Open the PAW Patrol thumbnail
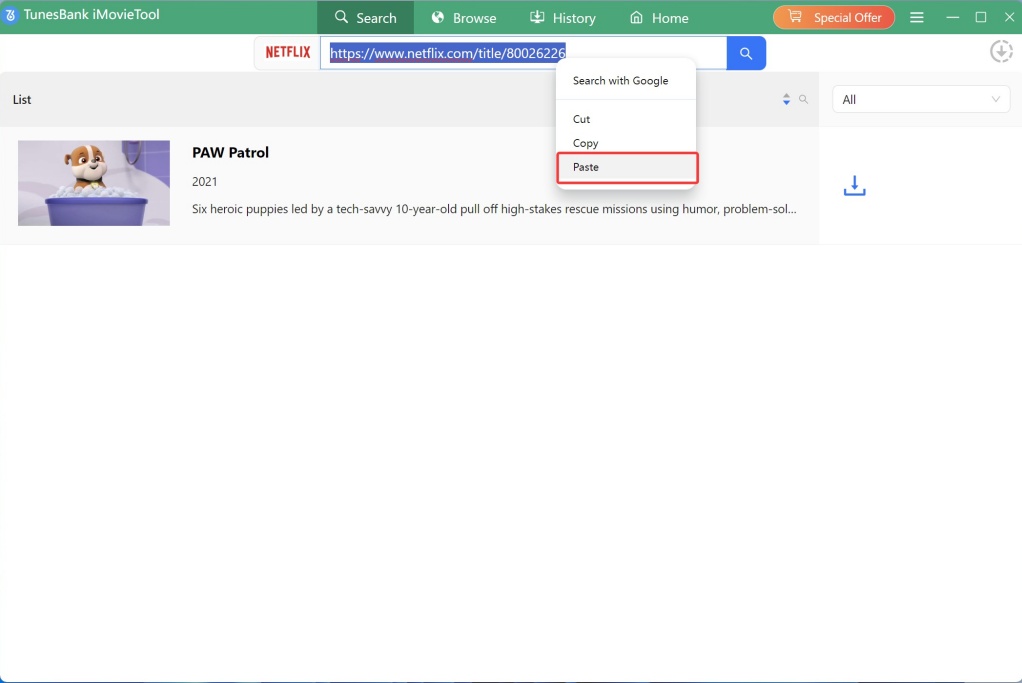 tap(94, 183)
